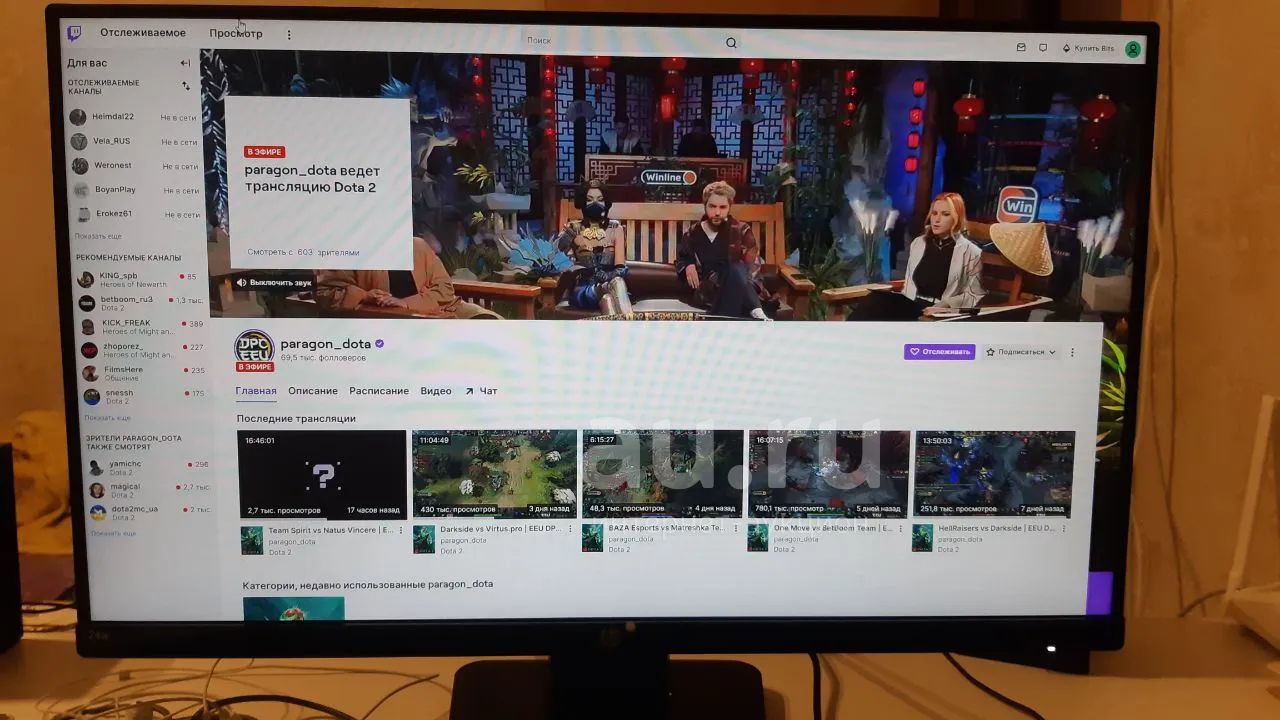Click the KICK_FREAK channel avatar
This screenshot has width=1280, height=720.
[x=88, y=327]
